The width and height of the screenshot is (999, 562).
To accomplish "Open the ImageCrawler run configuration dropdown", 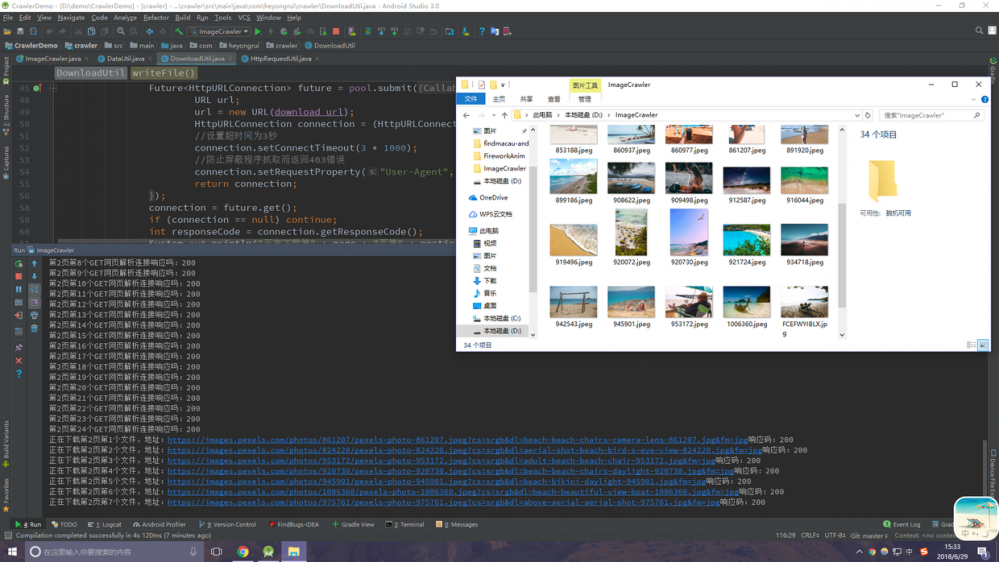I will tap(220, 32).
